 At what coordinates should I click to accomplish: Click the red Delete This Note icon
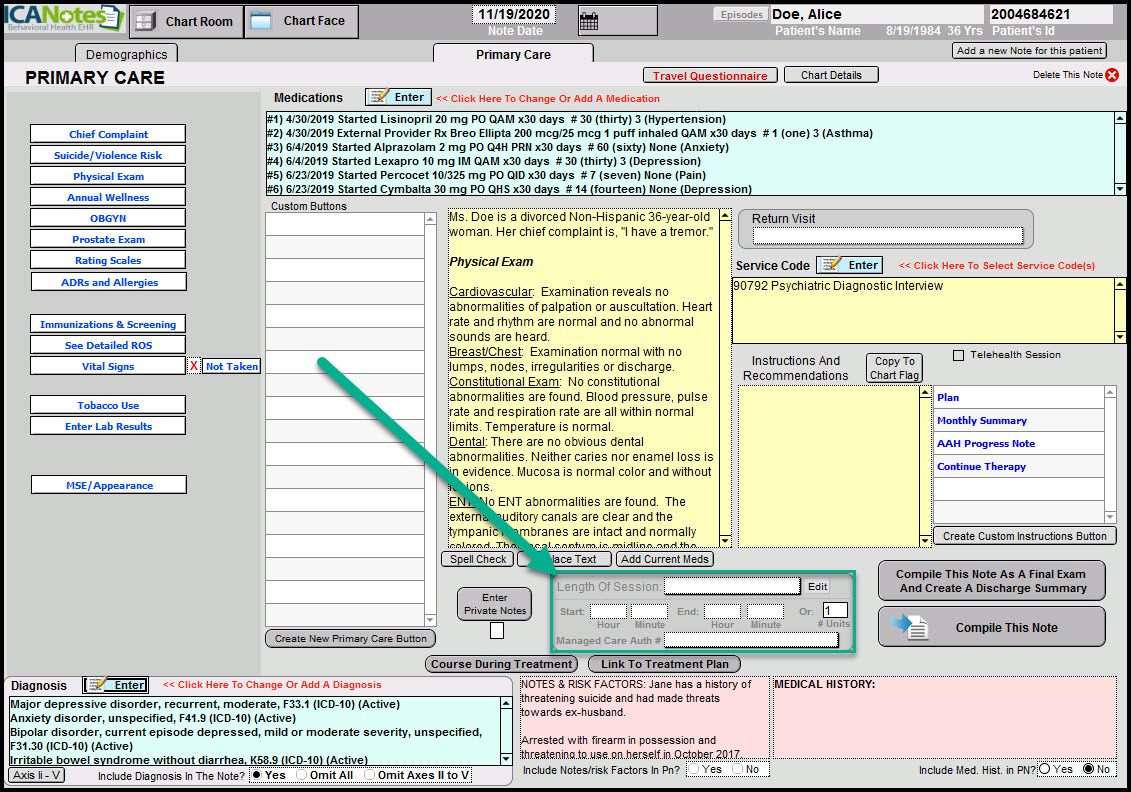(1112, 75)
